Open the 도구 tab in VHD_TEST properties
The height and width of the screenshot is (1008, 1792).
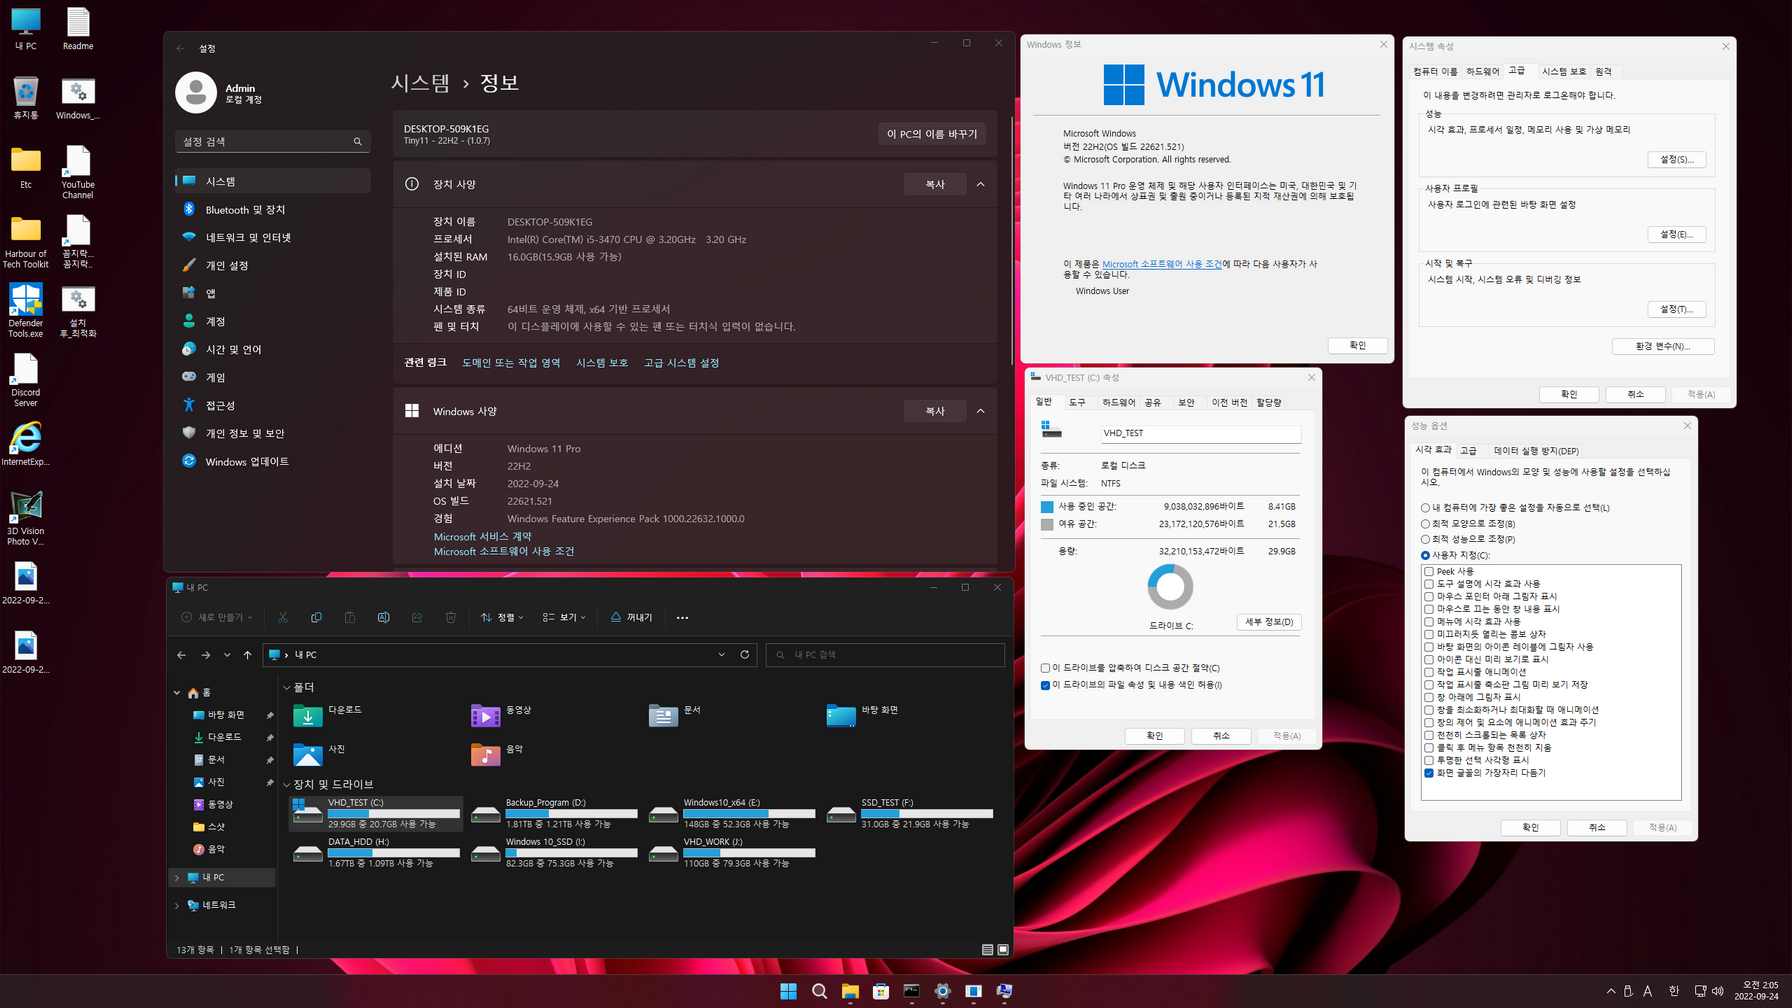tap(1077, 403)
